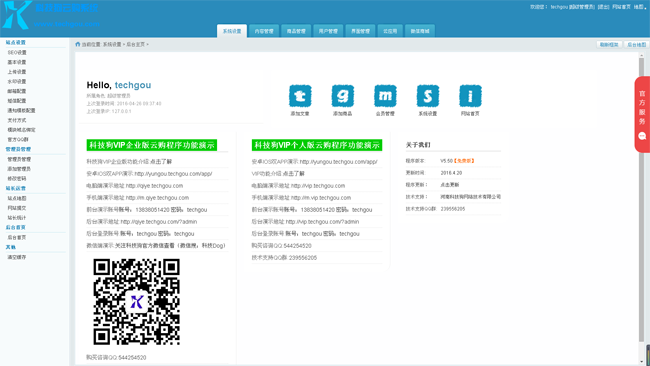Open the chat bubble on the 官方服务 tab
Viewport: 650px width, 366px height.
tap(642, 136)
